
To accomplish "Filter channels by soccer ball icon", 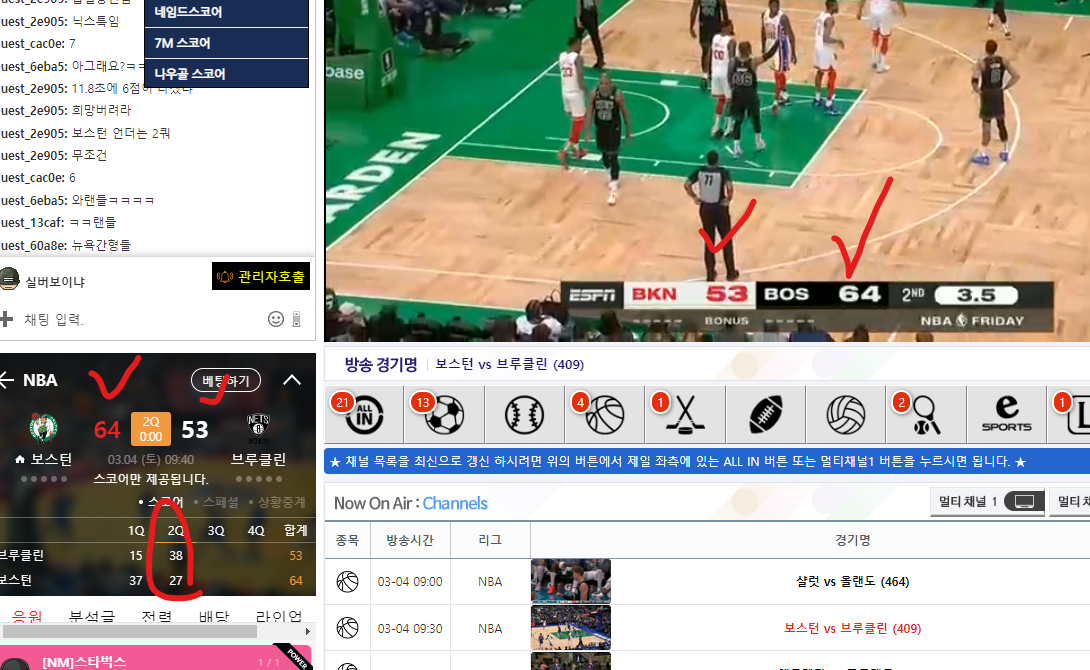I will (444, 414).
